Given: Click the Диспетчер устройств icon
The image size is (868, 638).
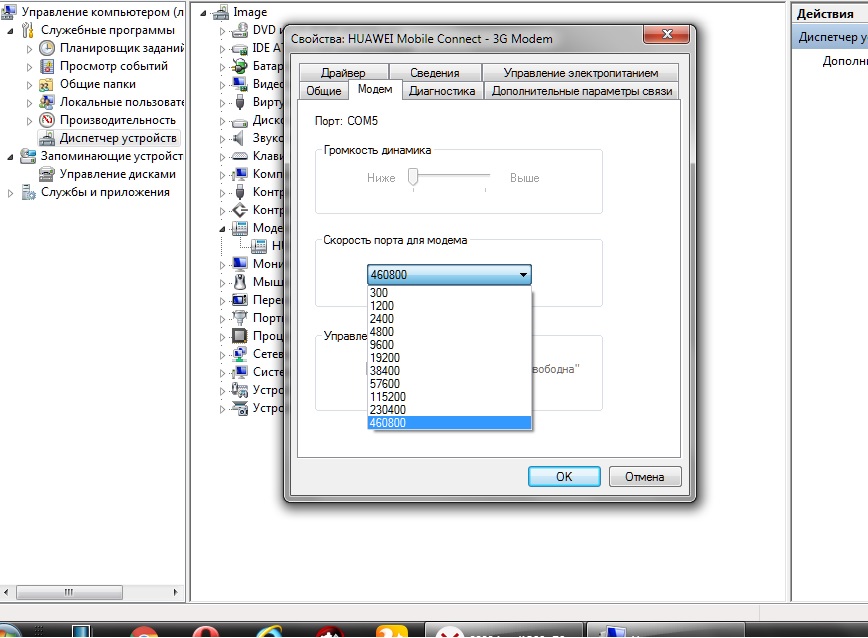Looking at the screenshot, I should 47,138.
